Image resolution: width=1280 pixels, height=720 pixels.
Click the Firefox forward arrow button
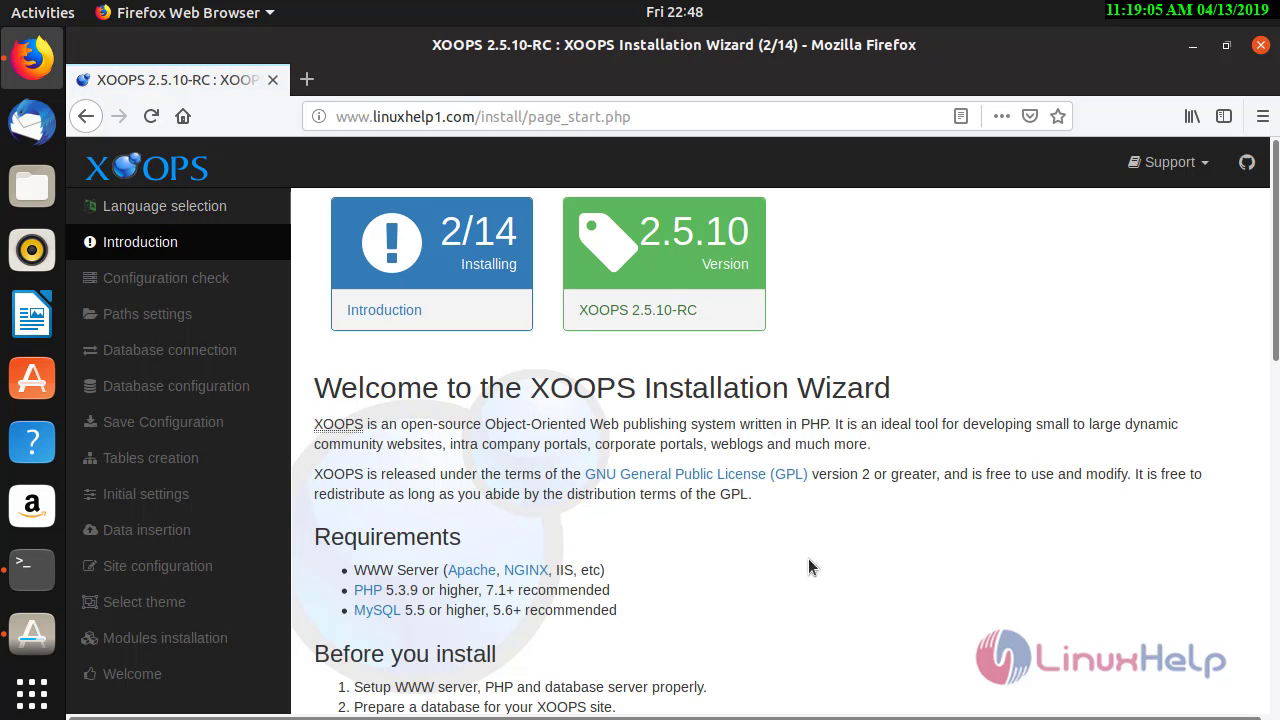point(119,116)
